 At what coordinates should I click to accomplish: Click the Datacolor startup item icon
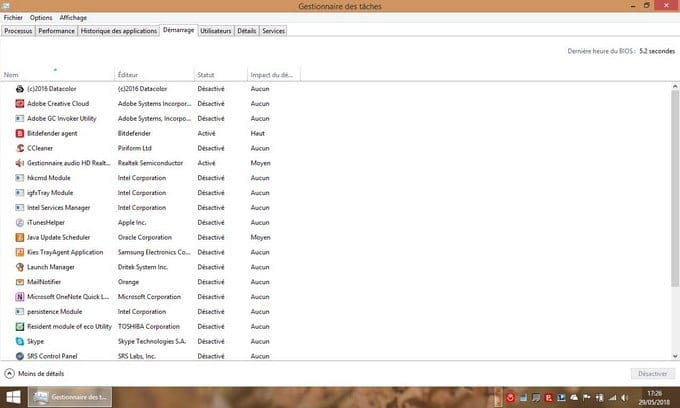tap(20, 89)
